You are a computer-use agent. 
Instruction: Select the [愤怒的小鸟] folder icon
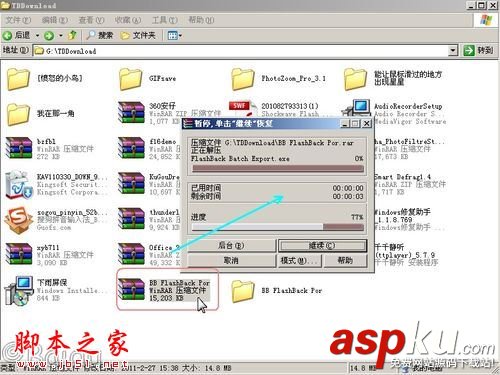18,79
